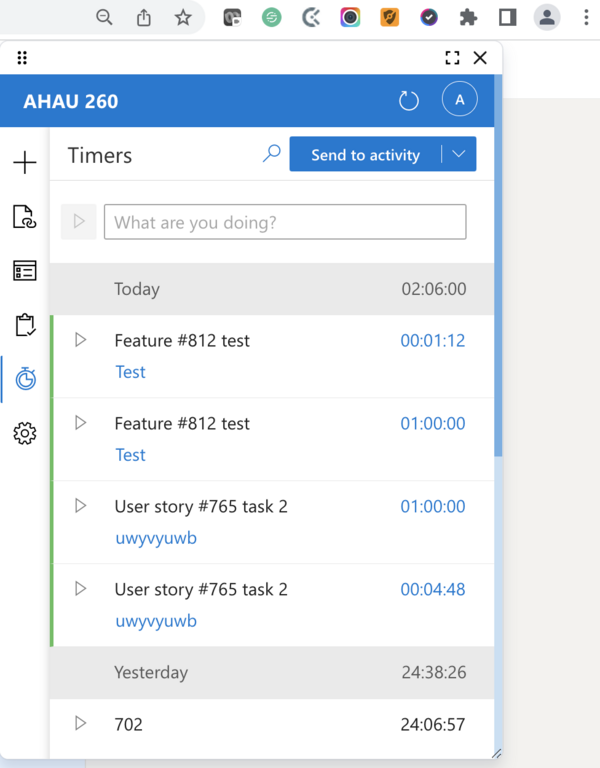Image resolution: width=600 pixels, height=768 pixels.
Task: Click the plus icon in the left sidebar
Action: click(x=25, y=163)
